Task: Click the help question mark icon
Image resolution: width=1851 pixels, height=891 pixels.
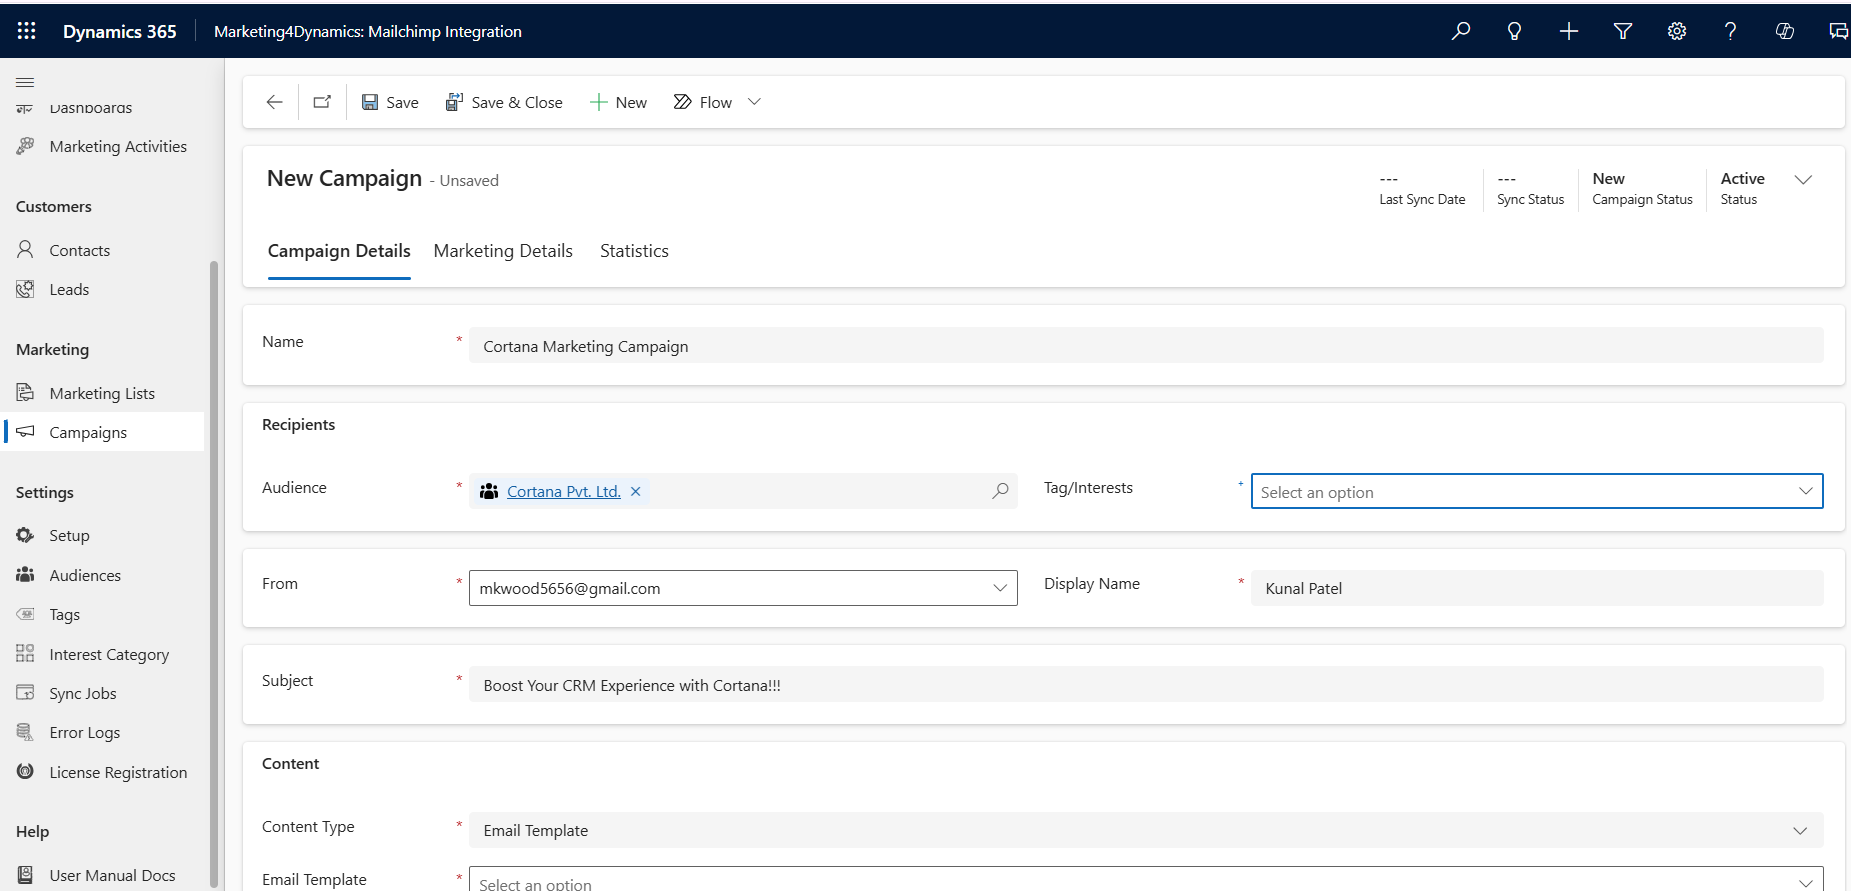Action: pos(1730,31)
